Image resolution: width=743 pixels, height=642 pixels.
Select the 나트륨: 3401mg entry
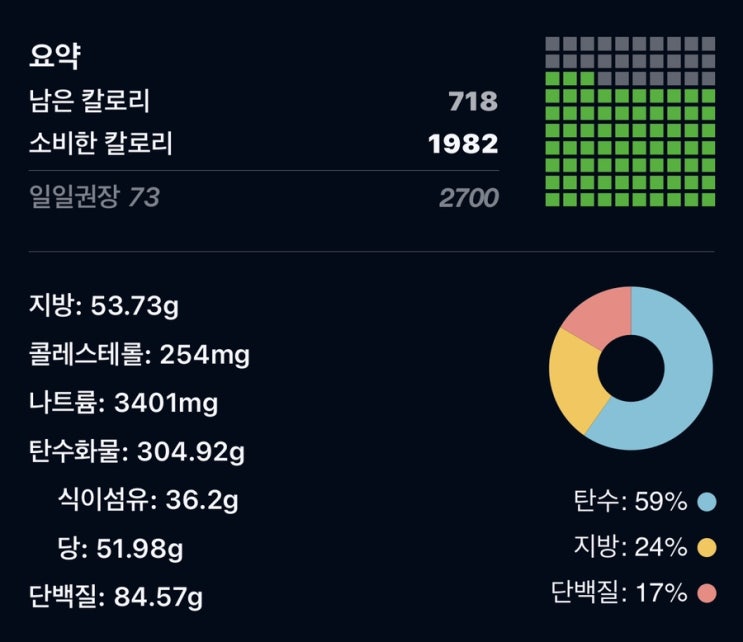[123, 403]
